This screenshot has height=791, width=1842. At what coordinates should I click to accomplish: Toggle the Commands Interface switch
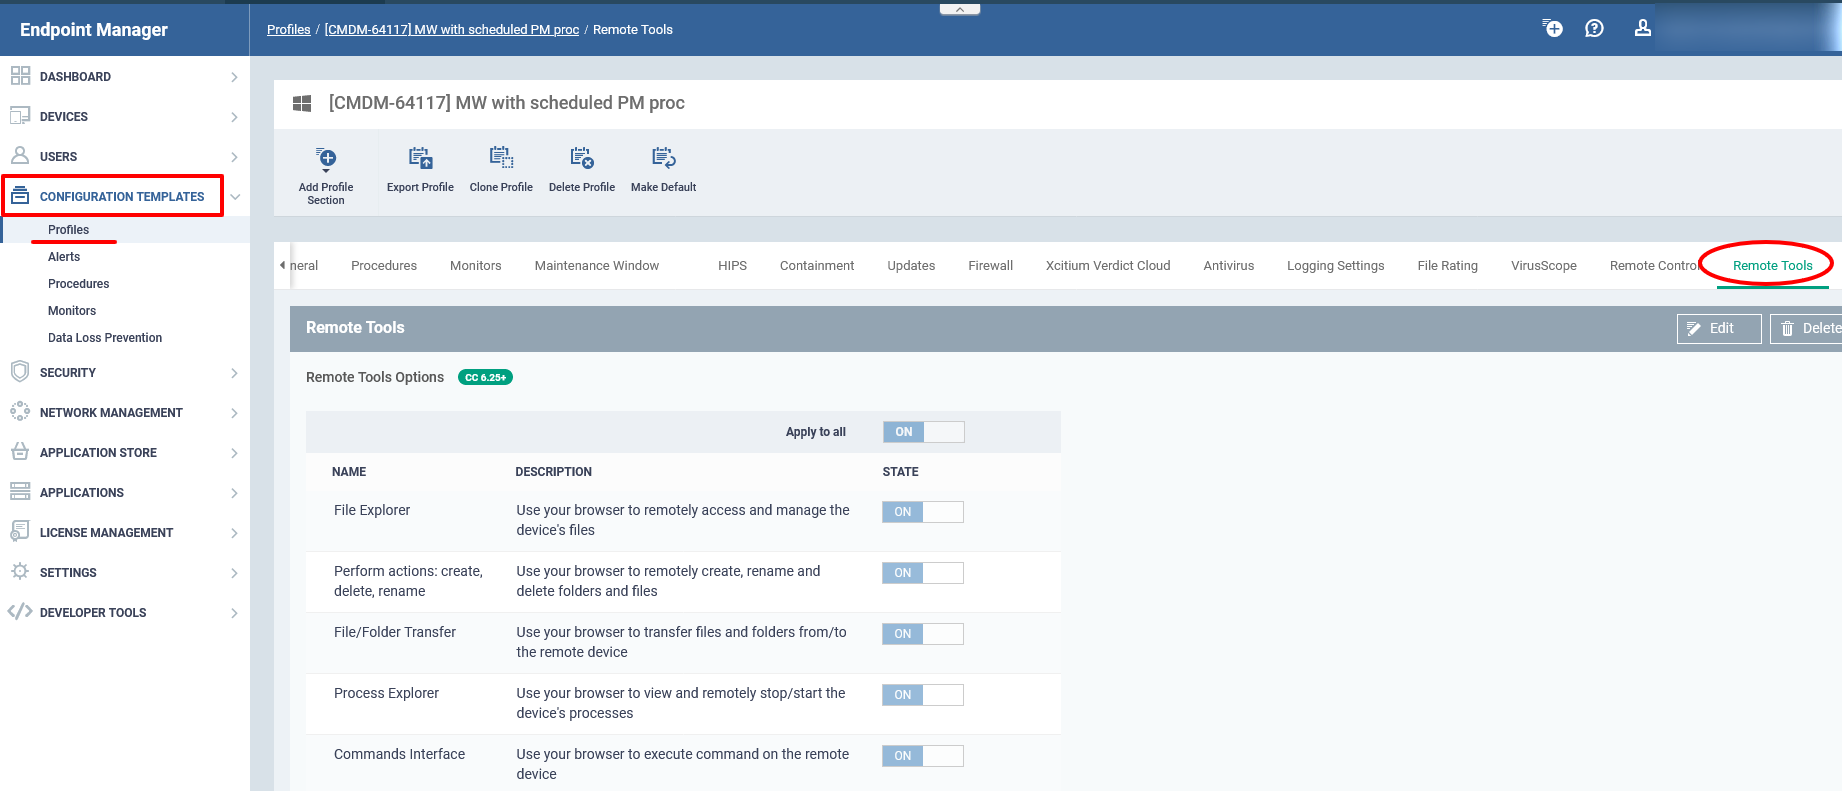pos(923,756)
